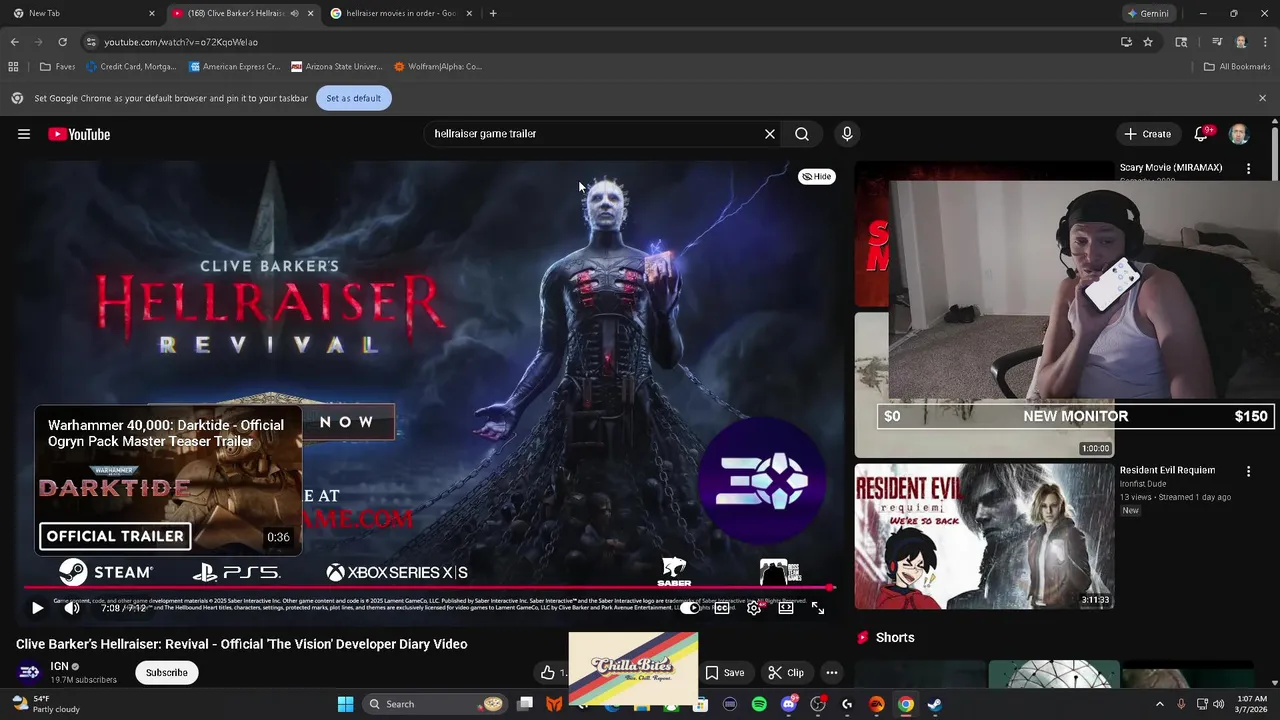The height and width of the screenshot is (720, 1280).
Task: Open the IGN channel name link
Action: (60, 667)
